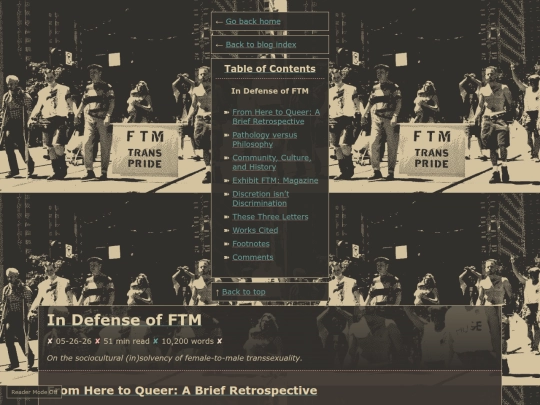
Task: Go to 'Exhibit FTM: Magazine' section
Action: point(275,180)
